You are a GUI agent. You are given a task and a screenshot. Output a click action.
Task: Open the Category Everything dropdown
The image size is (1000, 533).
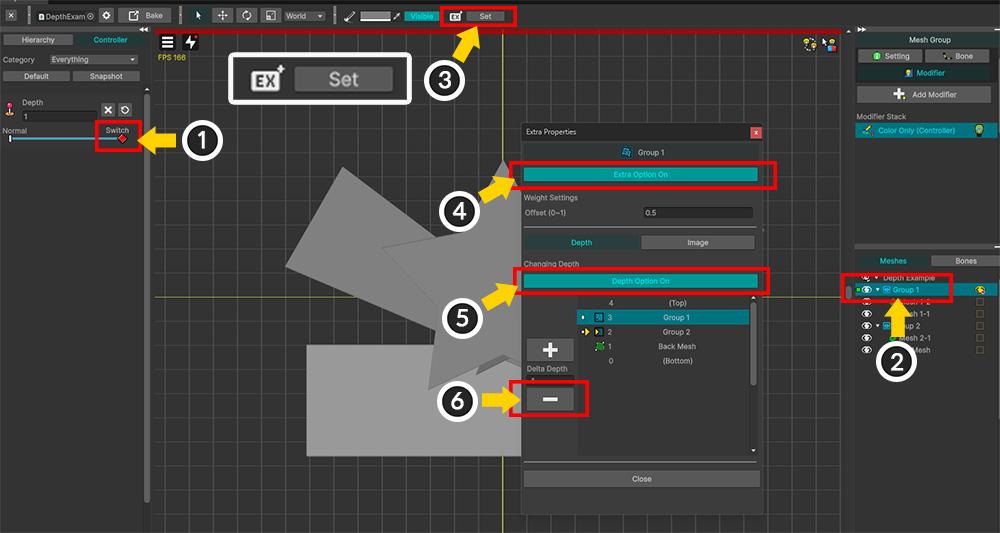tap(93, 60)
